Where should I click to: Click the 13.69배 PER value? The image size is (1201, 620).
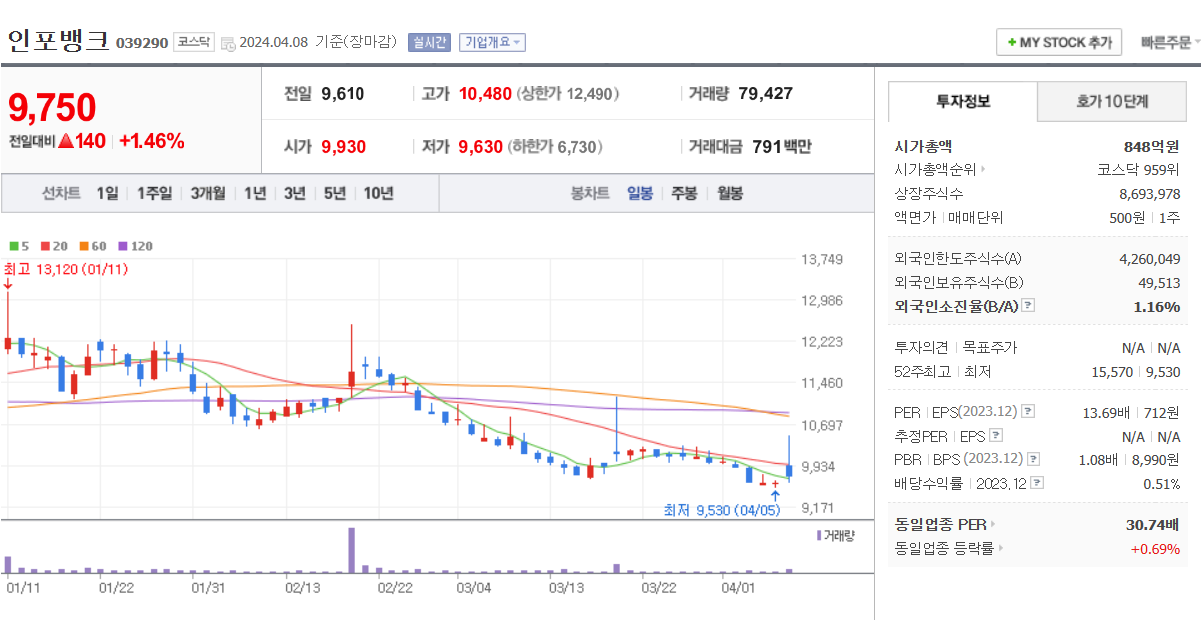click(x=1105, y=412)
